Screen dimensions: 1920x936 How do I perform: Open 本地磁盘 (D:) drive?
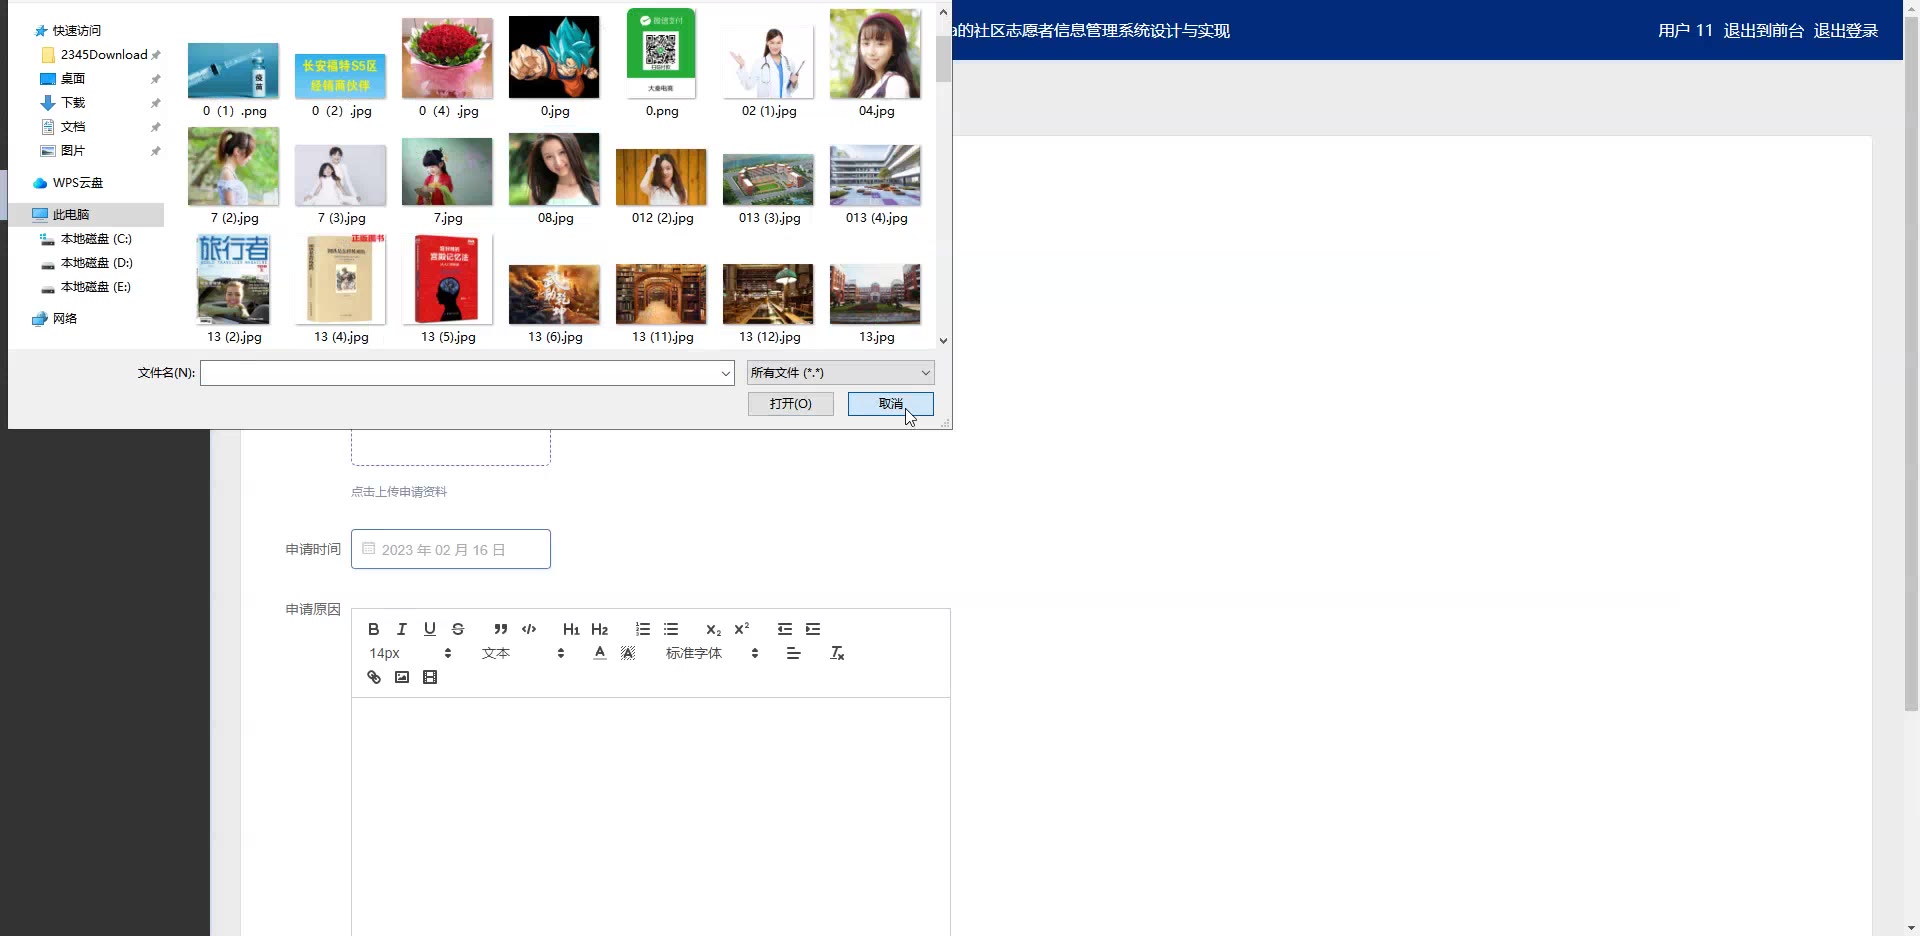point(96,263)
